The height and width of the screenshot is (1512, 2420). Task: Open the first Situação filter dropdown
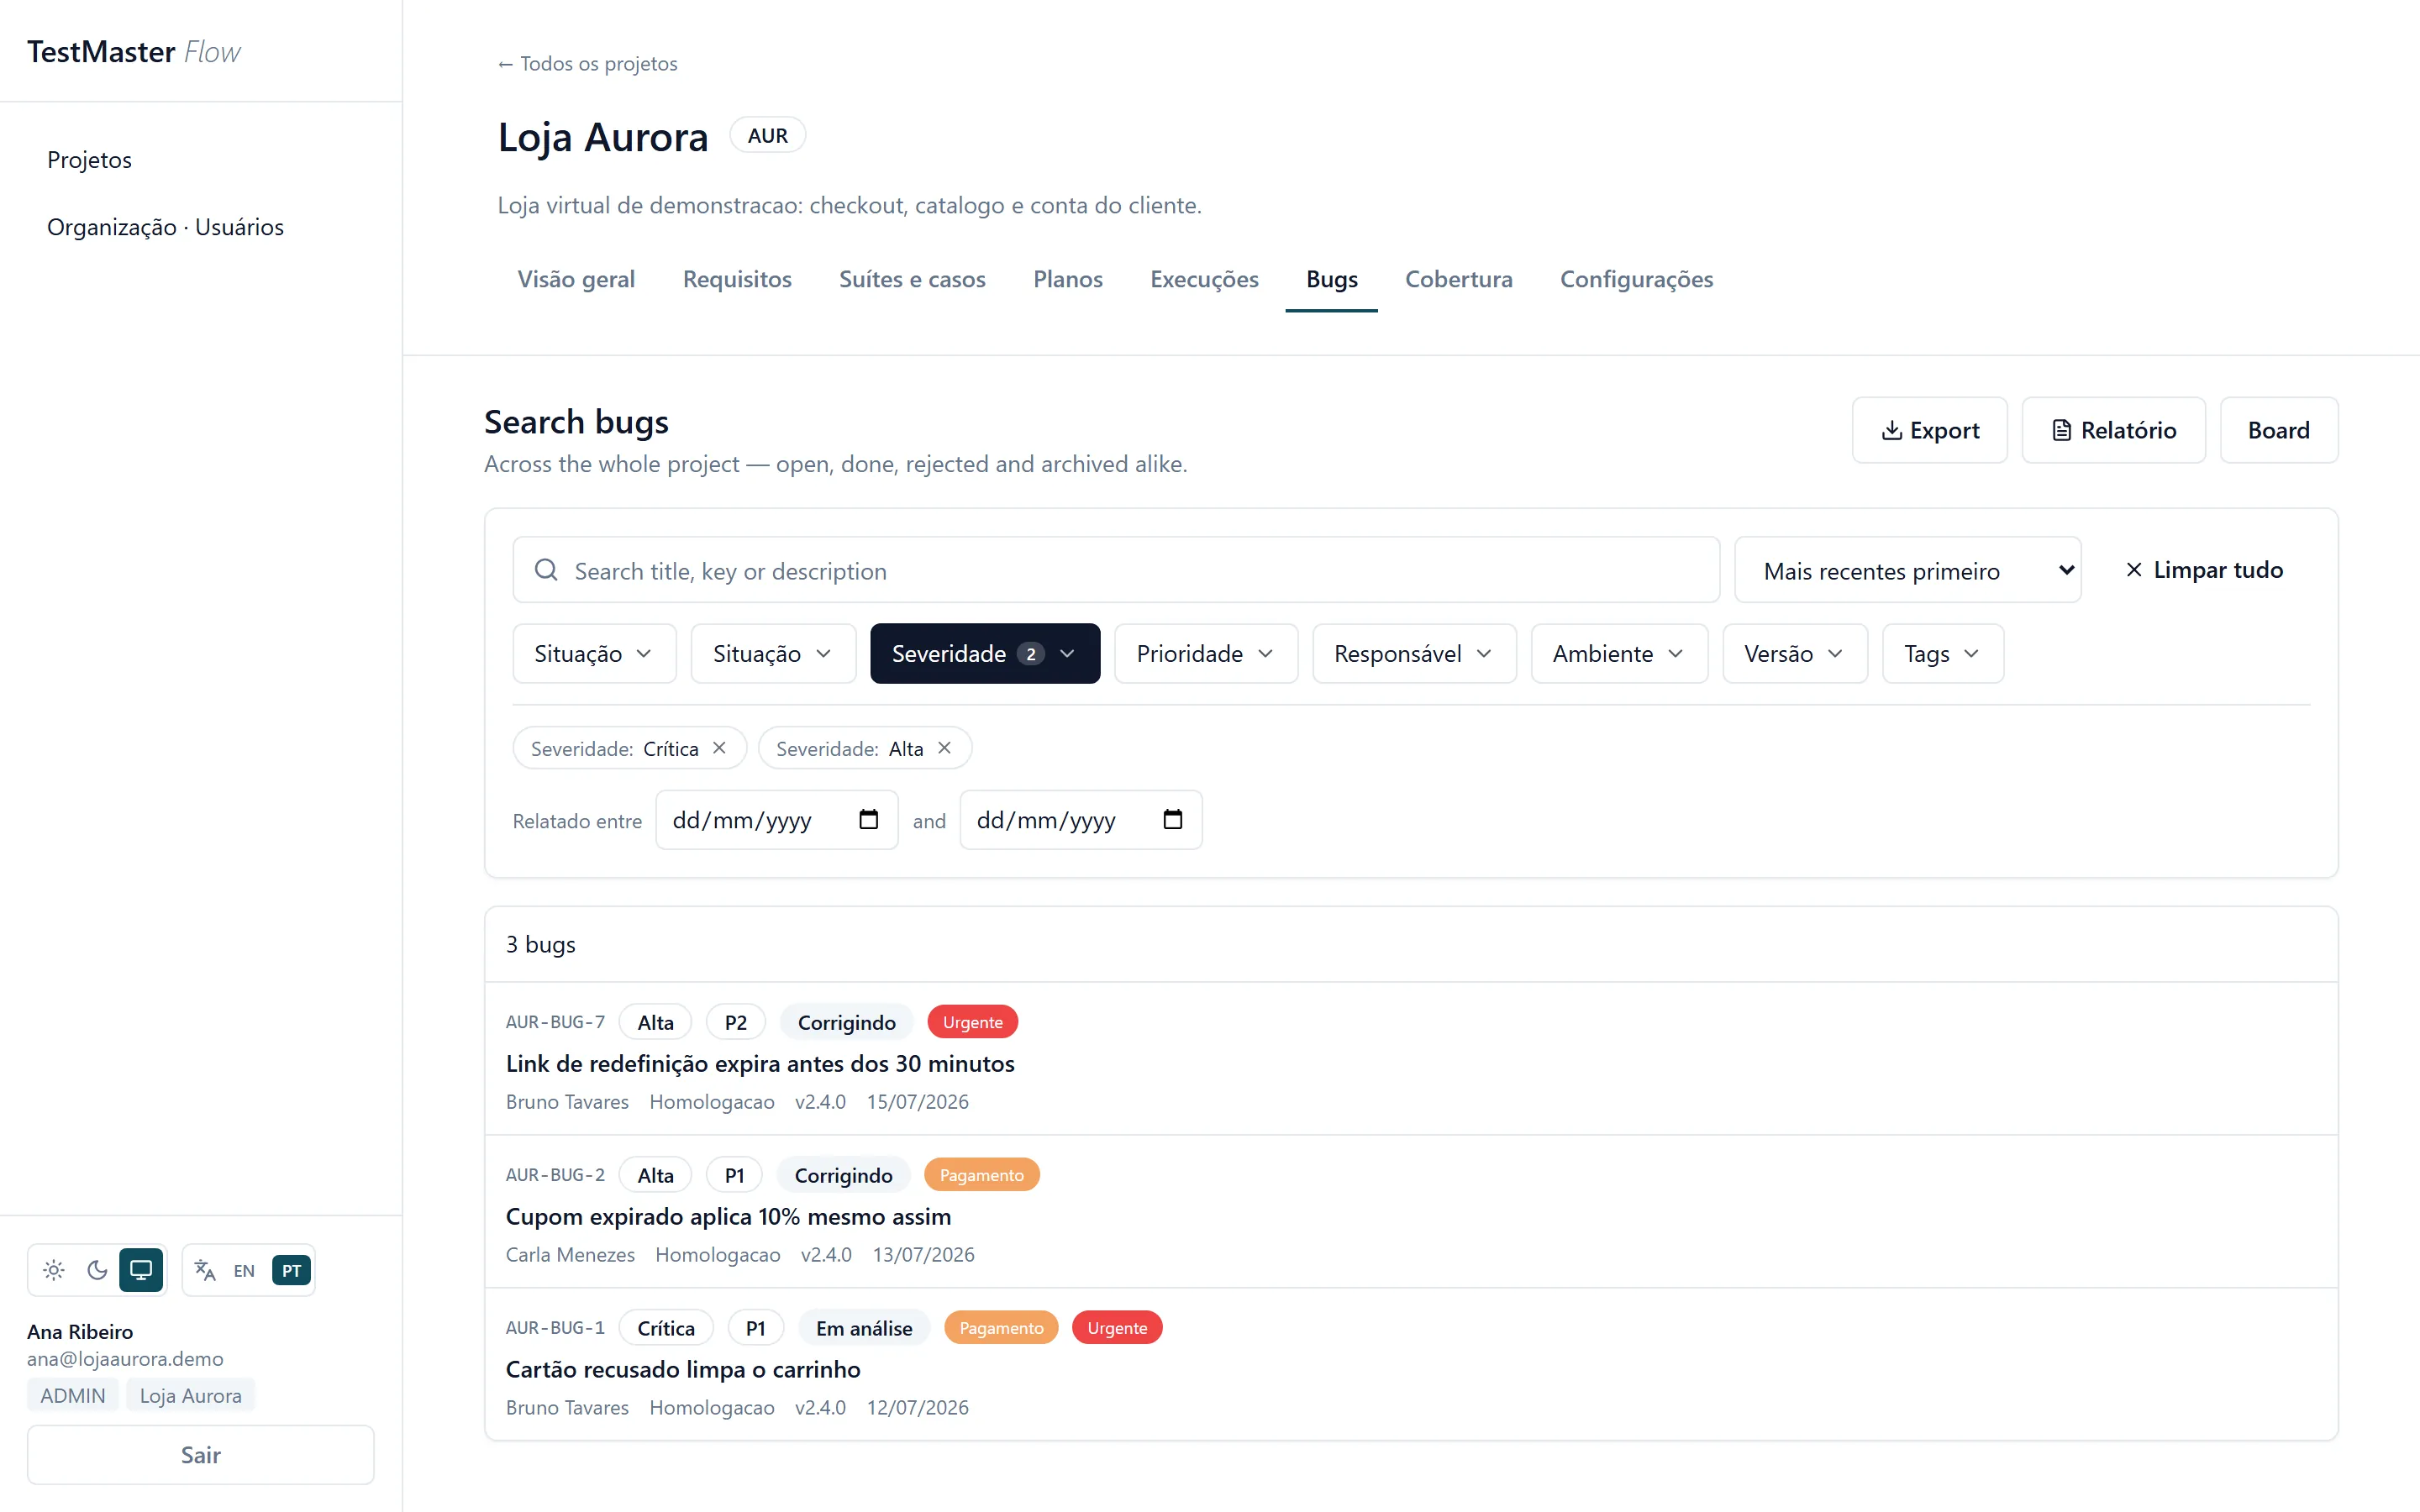pyautogui.click(x=594, y=653)
